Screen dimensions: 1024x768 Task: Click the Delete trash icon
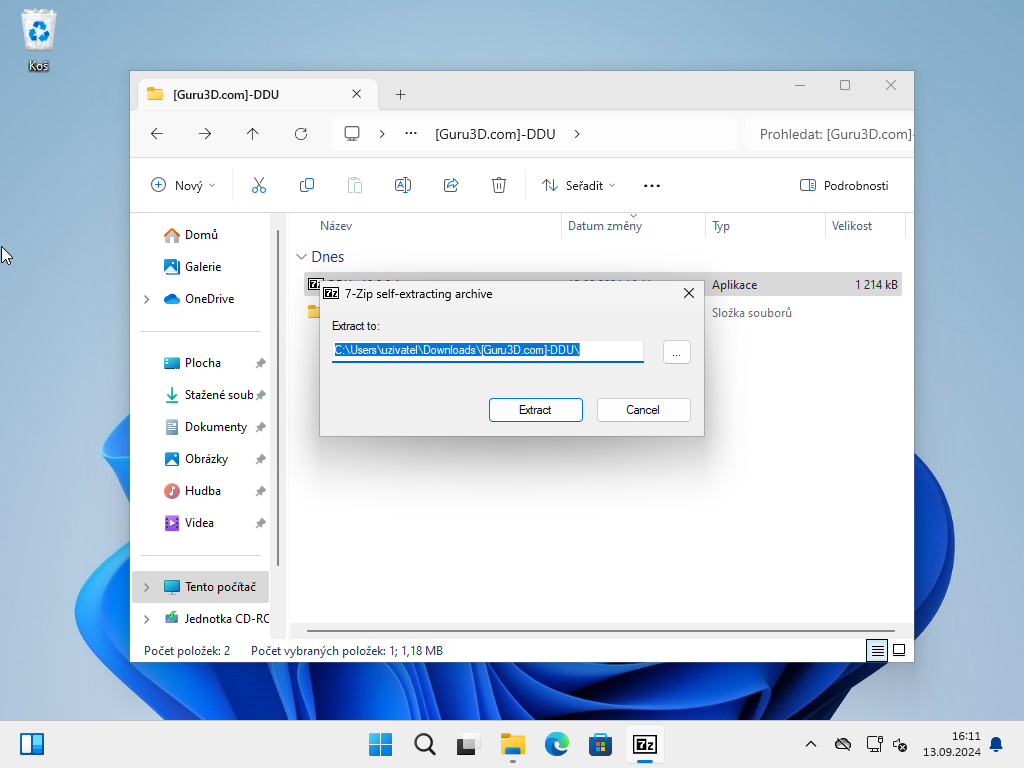coord(499,185)
